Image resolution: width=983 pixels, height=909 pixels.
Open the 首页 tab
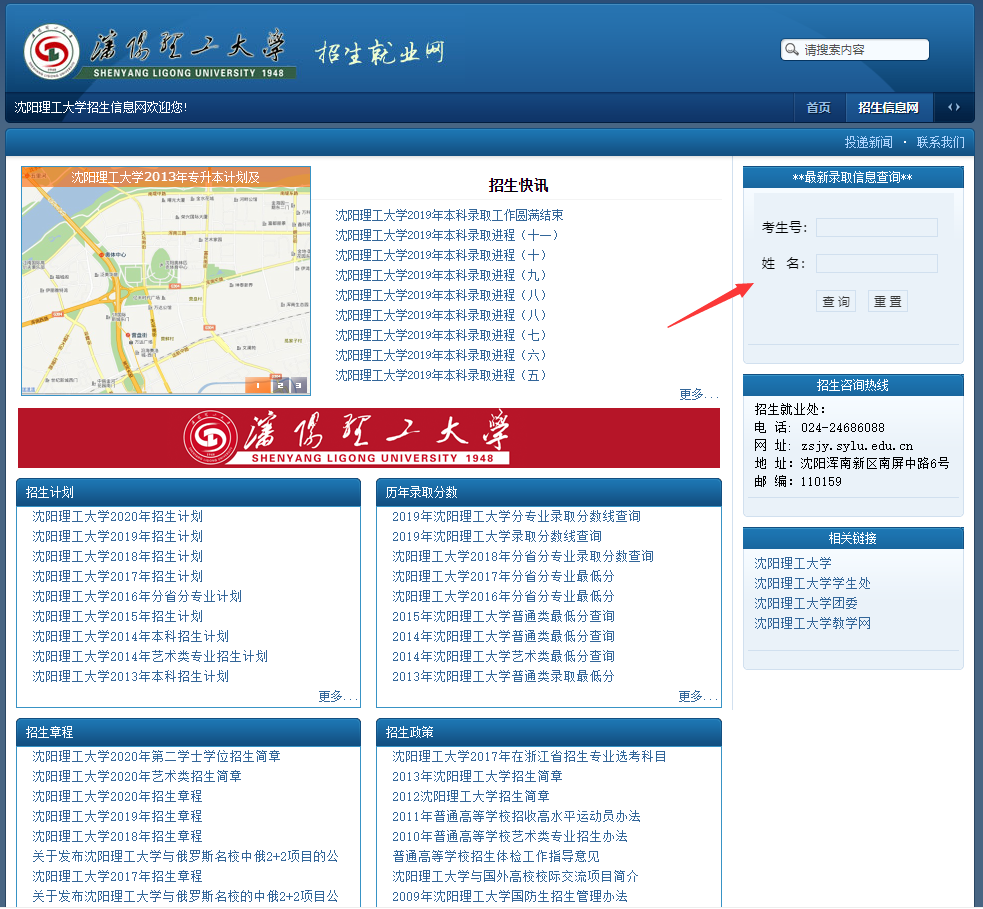pyautogui.click(x=818, y=107)
